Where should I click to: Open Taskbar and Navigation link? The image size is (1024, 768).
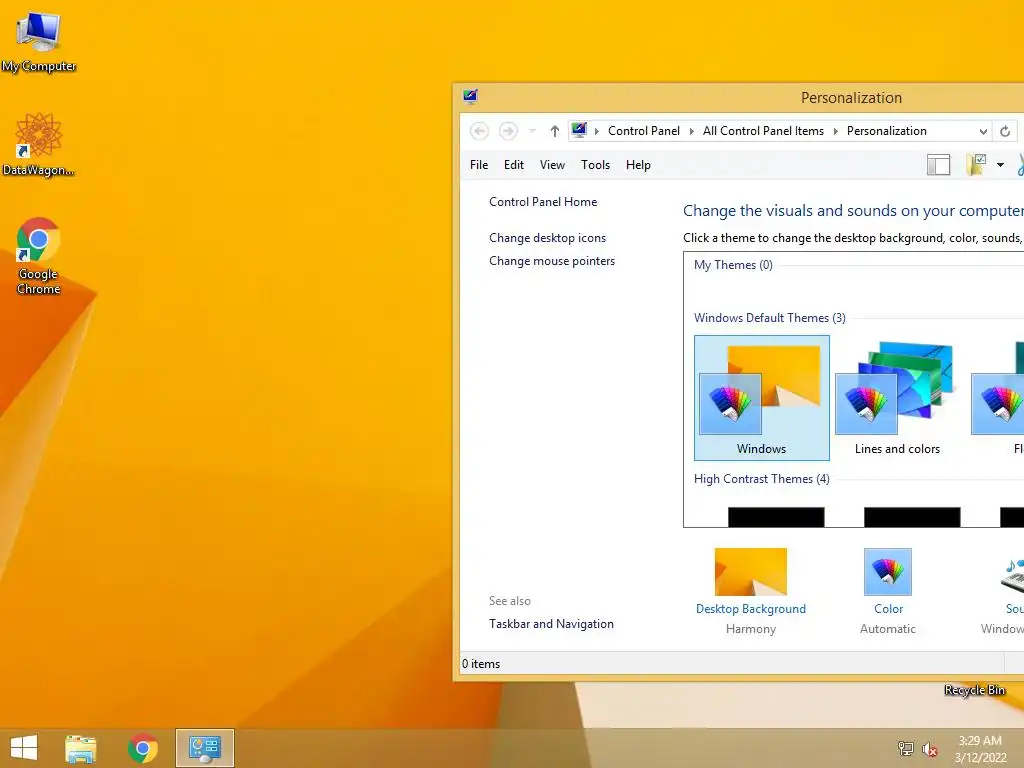(x=551, y=624)
